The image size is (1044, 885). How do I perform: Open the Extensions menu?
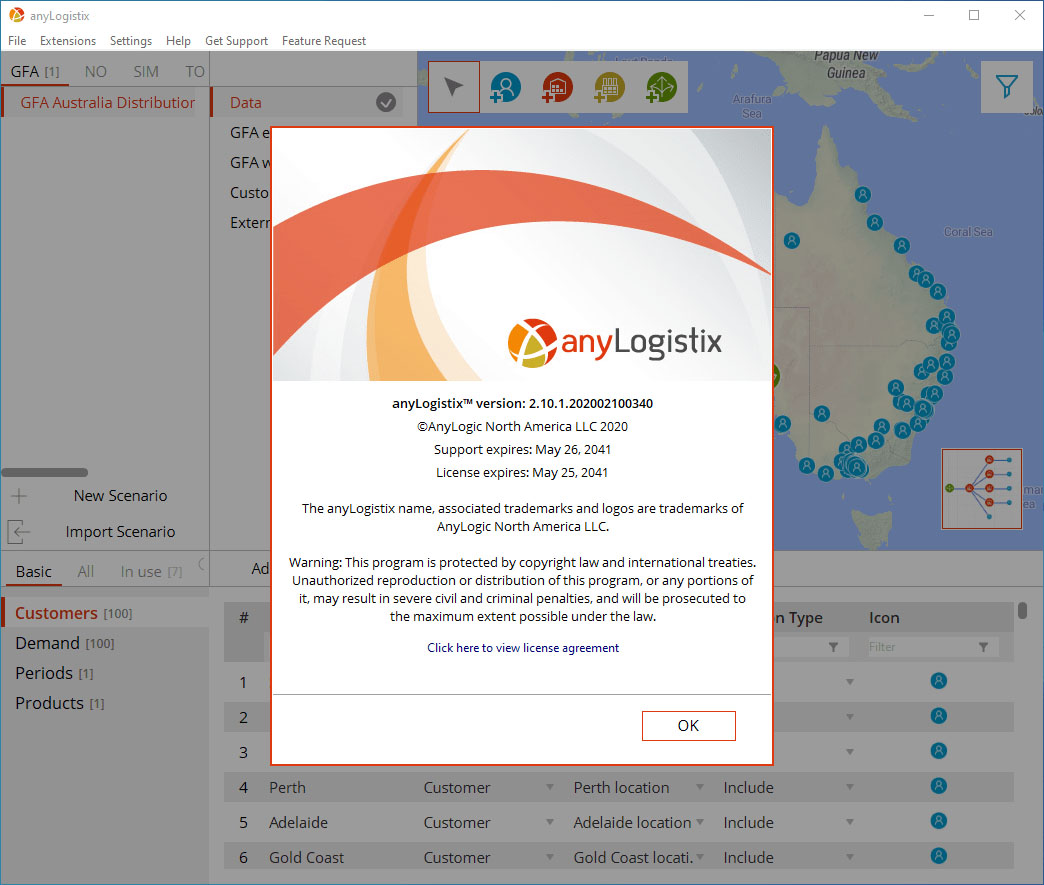tap(67, 41)
